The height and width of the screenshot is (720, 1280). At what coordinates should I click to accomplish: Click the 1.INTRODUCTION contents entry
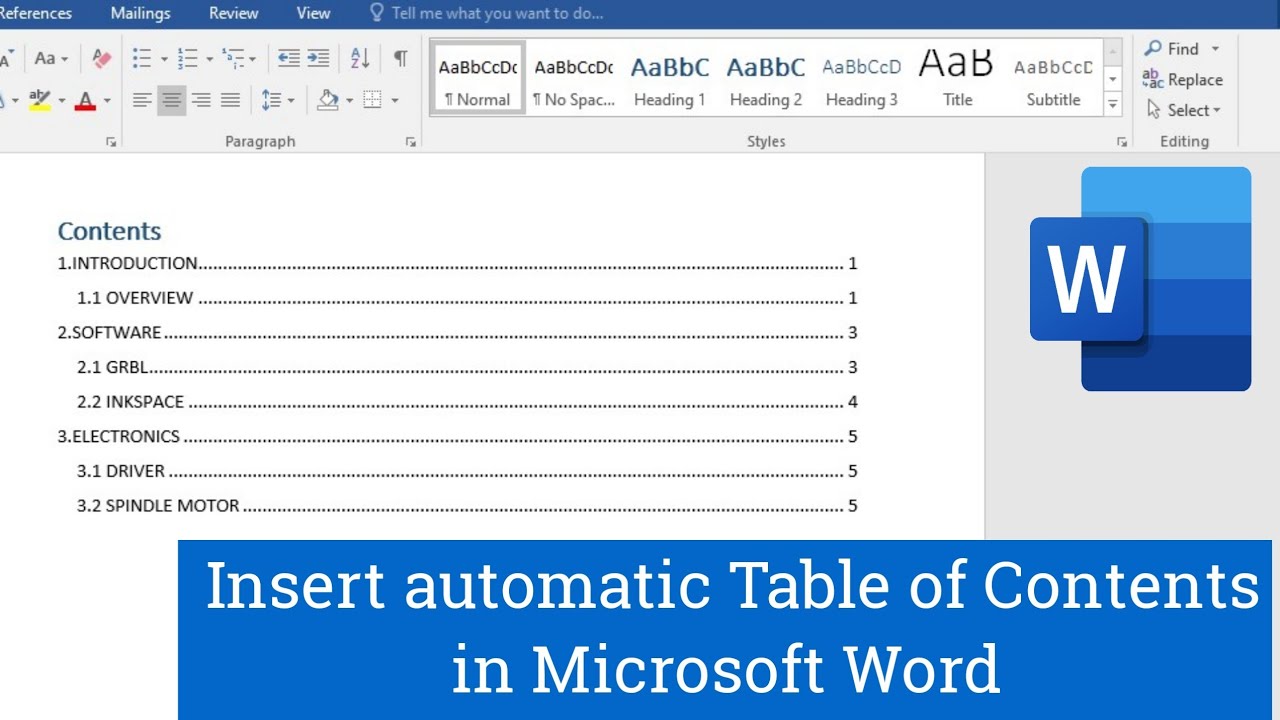click(457, 264)
